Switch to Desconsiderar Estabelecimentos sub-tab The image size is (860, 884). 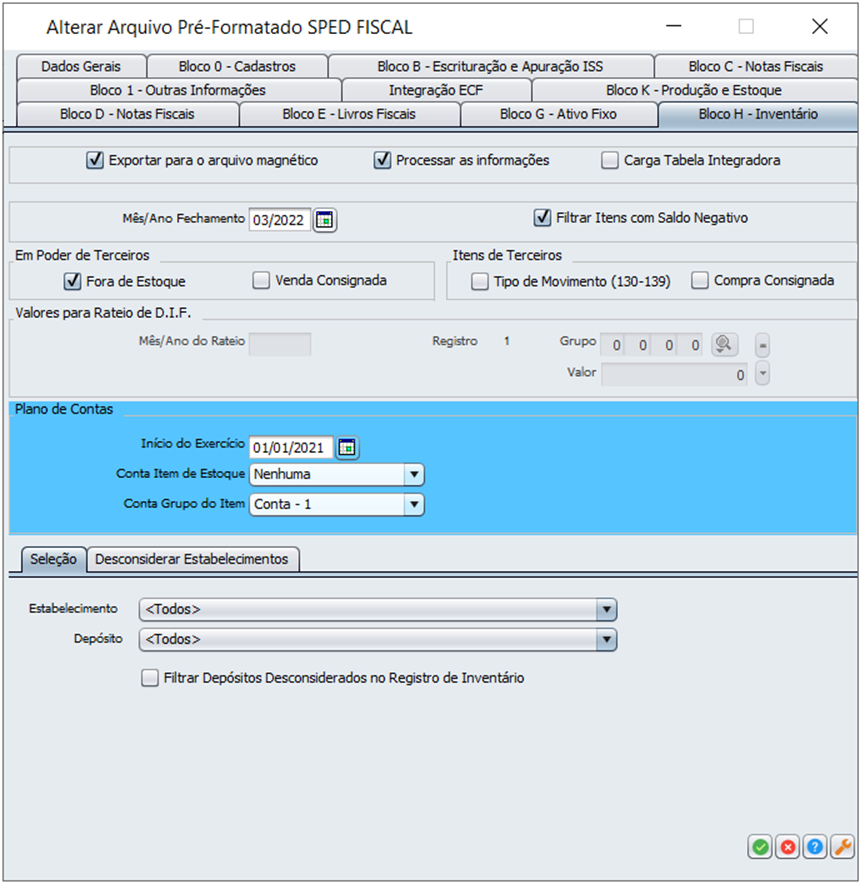[x=192, y=559]
